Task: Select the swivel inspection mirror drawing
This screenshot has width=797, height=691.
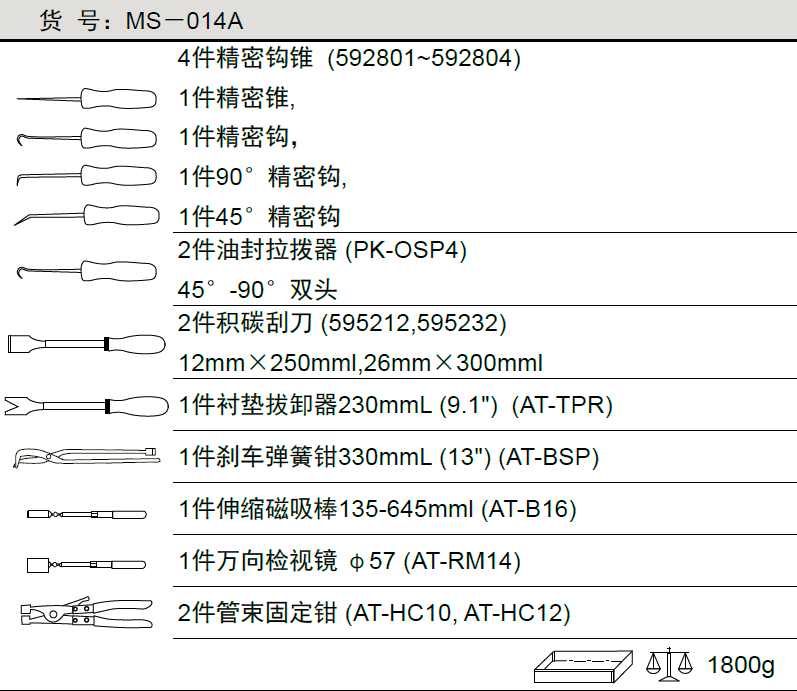Action: click(87, 564)
